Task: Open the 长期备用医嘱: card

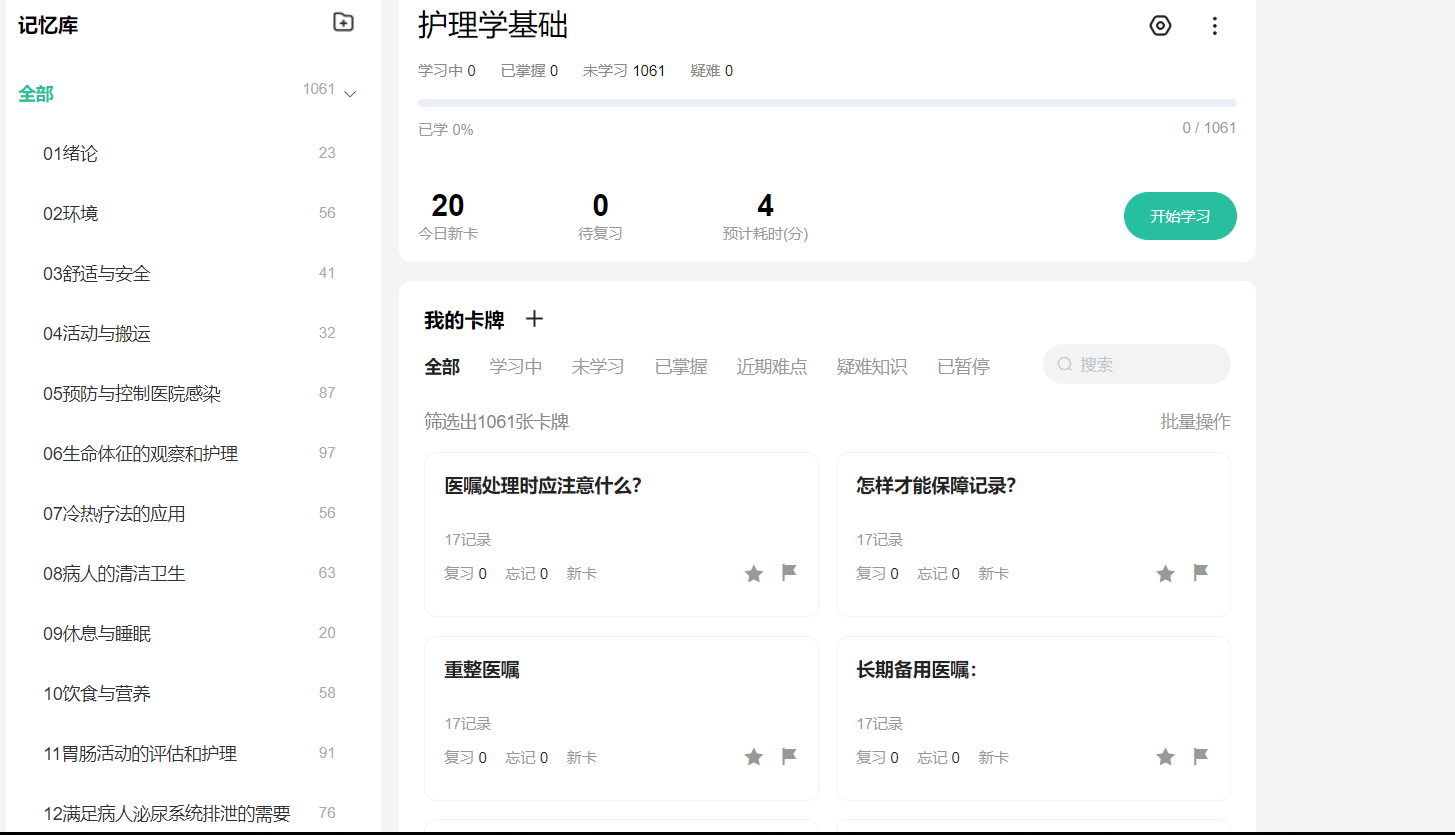Action: (x=1033, y=718)
